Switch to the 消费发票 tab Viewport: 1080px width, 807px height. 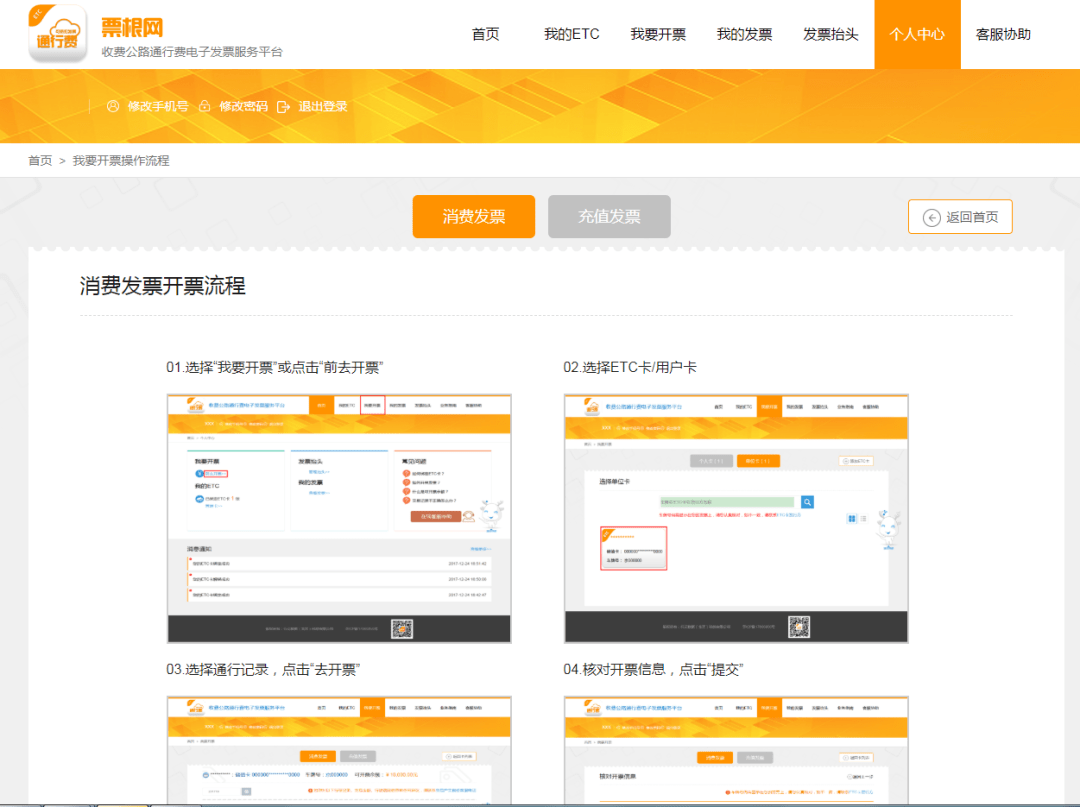(x=473, y=217)
